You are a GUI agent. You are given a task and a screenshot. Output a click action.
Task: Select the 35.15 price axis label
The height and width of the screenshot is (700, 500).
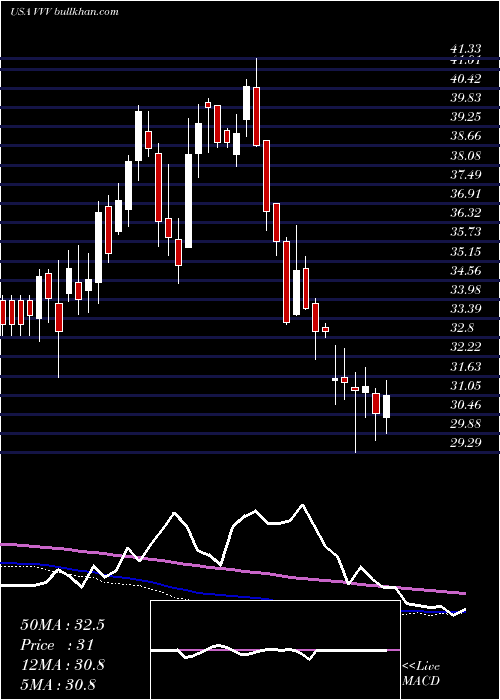coord(466,251)
